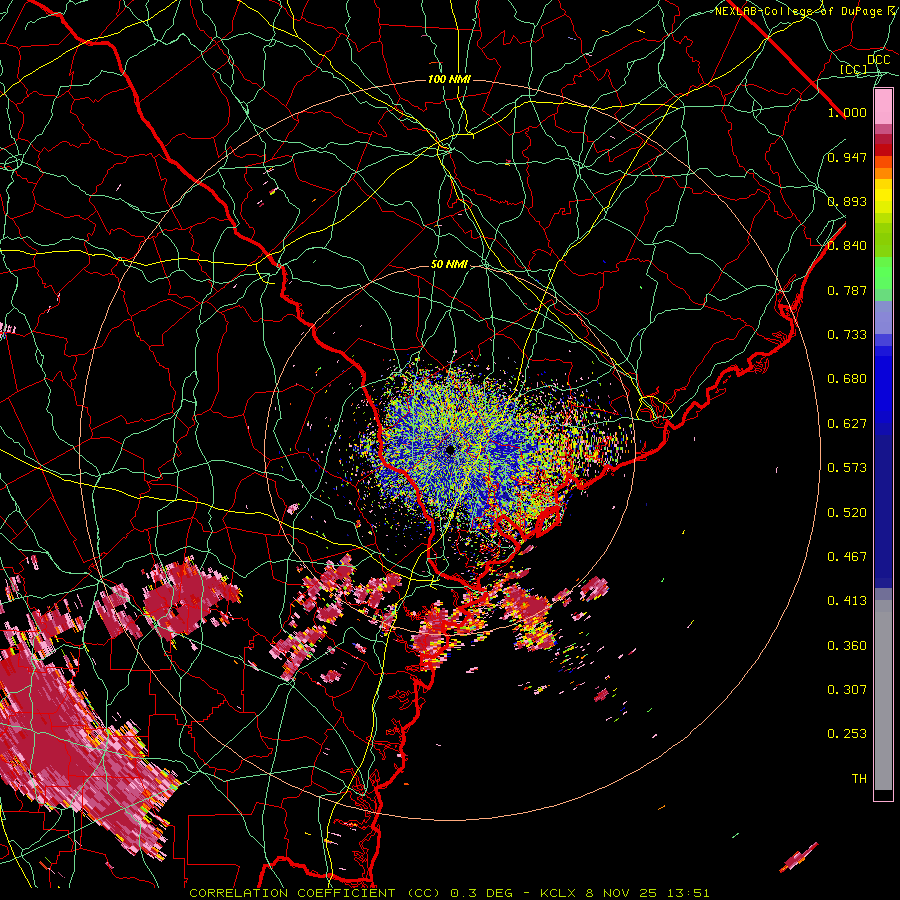Click the Correlation Coefficient KCLX caption

(449, 893)
